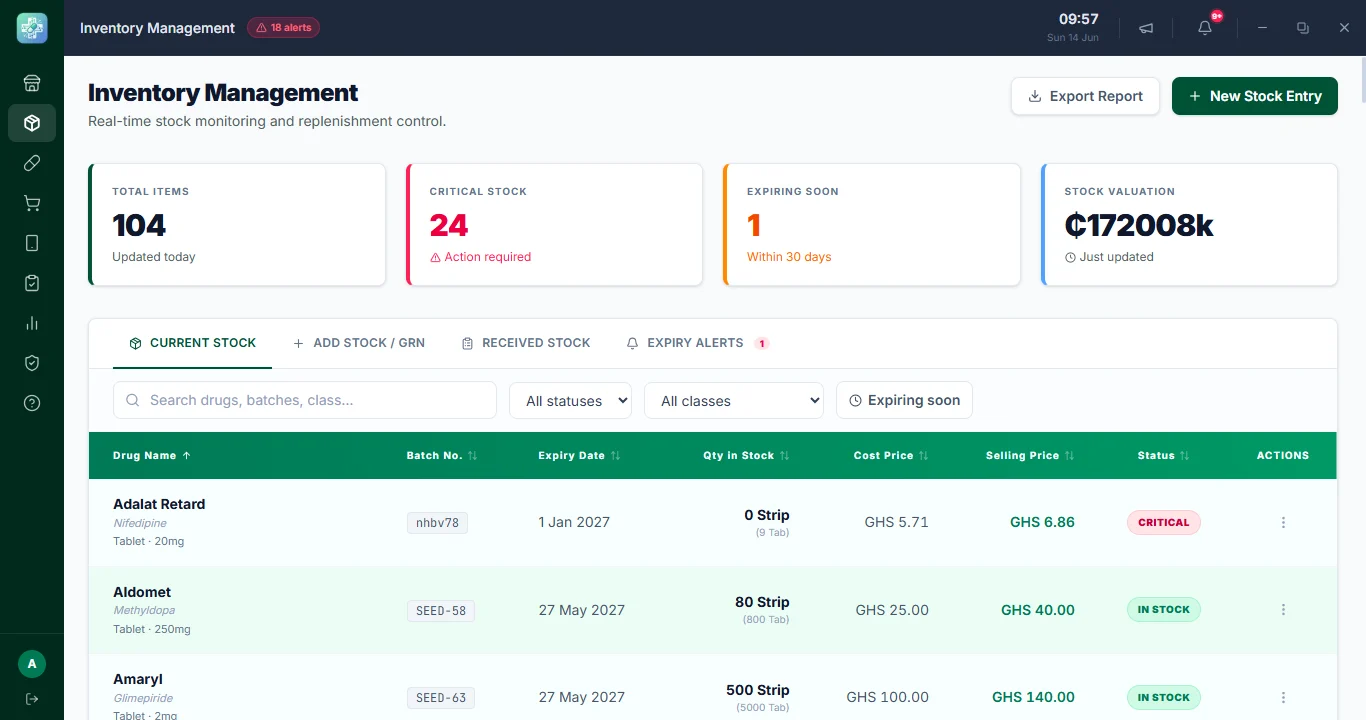Viewport: 1366px width, 720px height.
Task: Switch to the Add Stock / GRN tab
Action: coord(358,343)
